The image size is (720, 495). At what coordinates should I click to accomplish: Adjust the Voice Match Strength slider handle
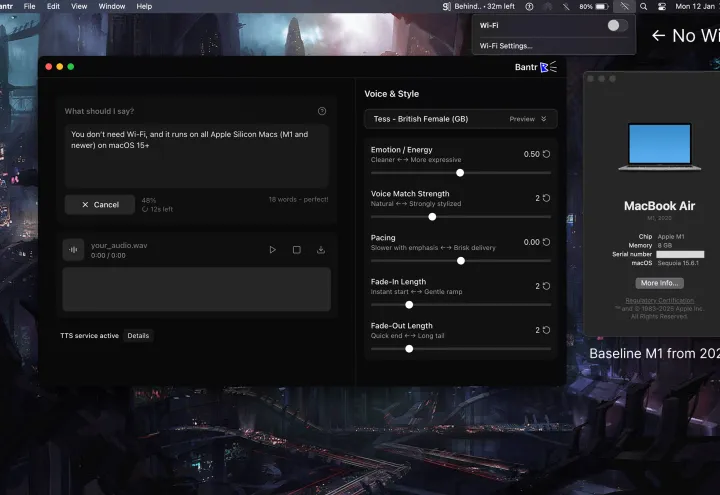432,217
